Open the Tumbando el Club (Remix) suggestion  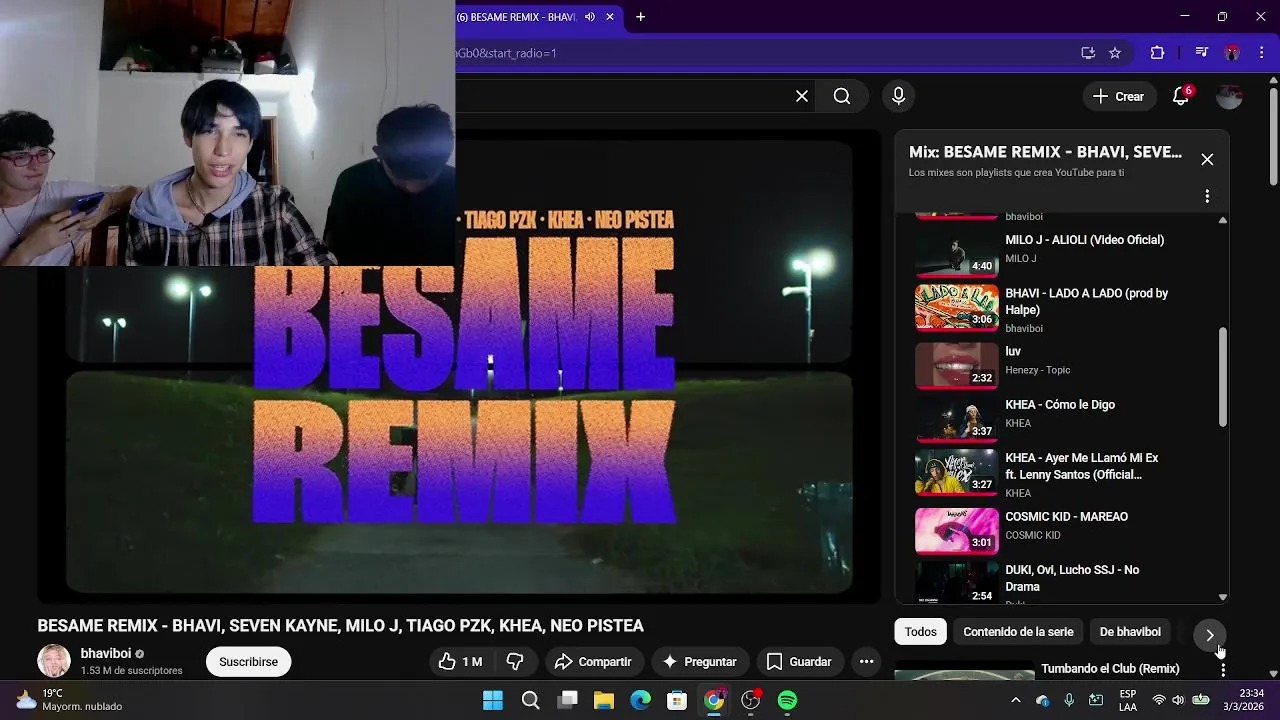[1110, 669]
